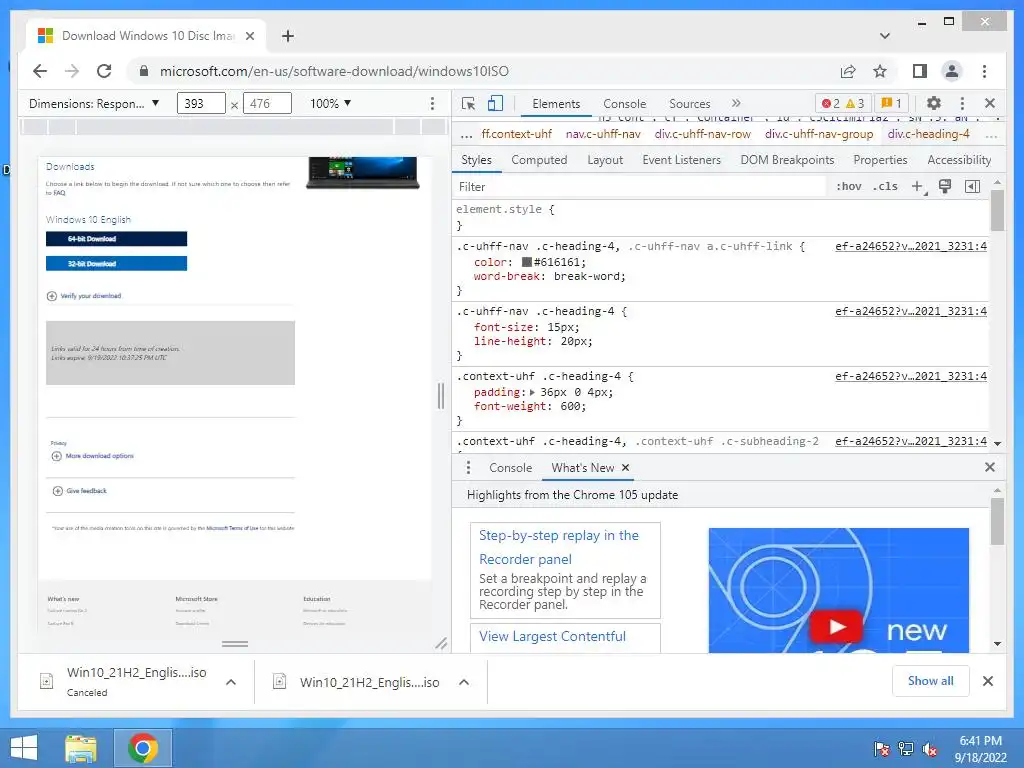Close the Download Windows 10 Disc Image tab
The width and height of the screenshot is (1024, 768).
click(x=249, y=36)
